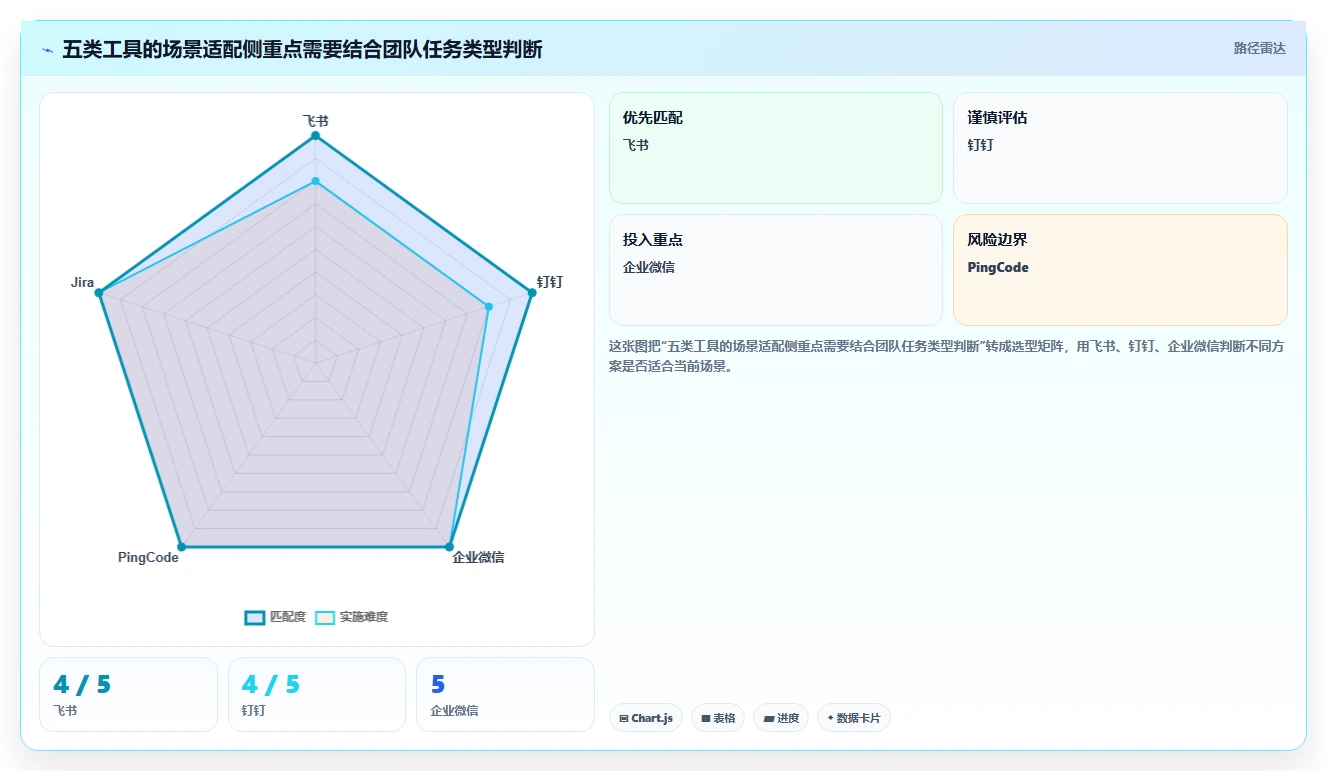The height and width of the screenshot is (771, 1327).
Task: Click the 企业微信 radar axis label
Action: [x=478, y=557]
